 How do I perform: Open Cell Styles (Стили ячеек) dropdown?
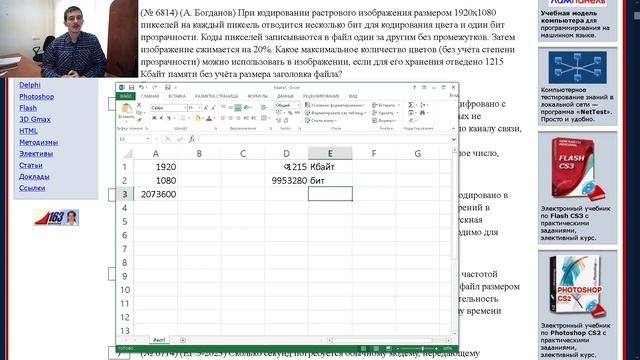point(321,120)
